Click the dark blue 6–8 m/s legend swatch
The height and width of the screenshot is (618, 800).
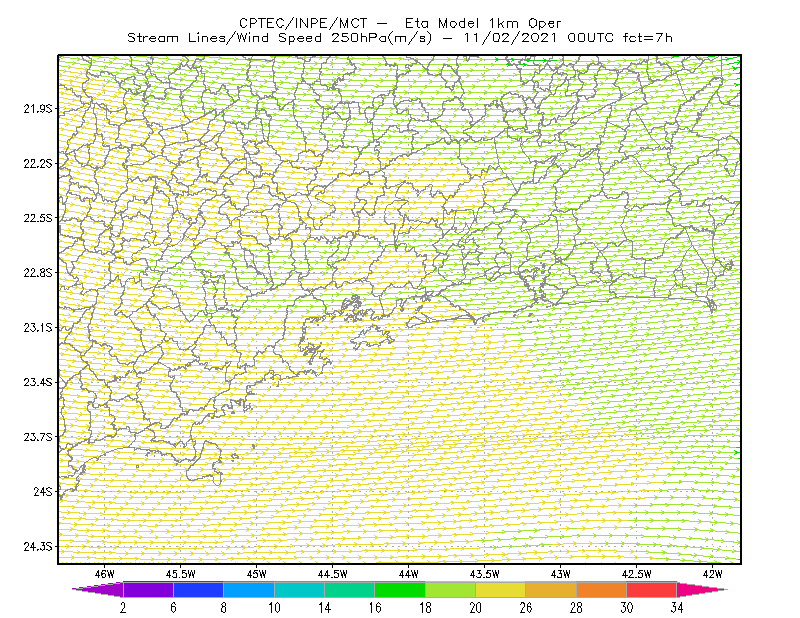coord(198,589)
